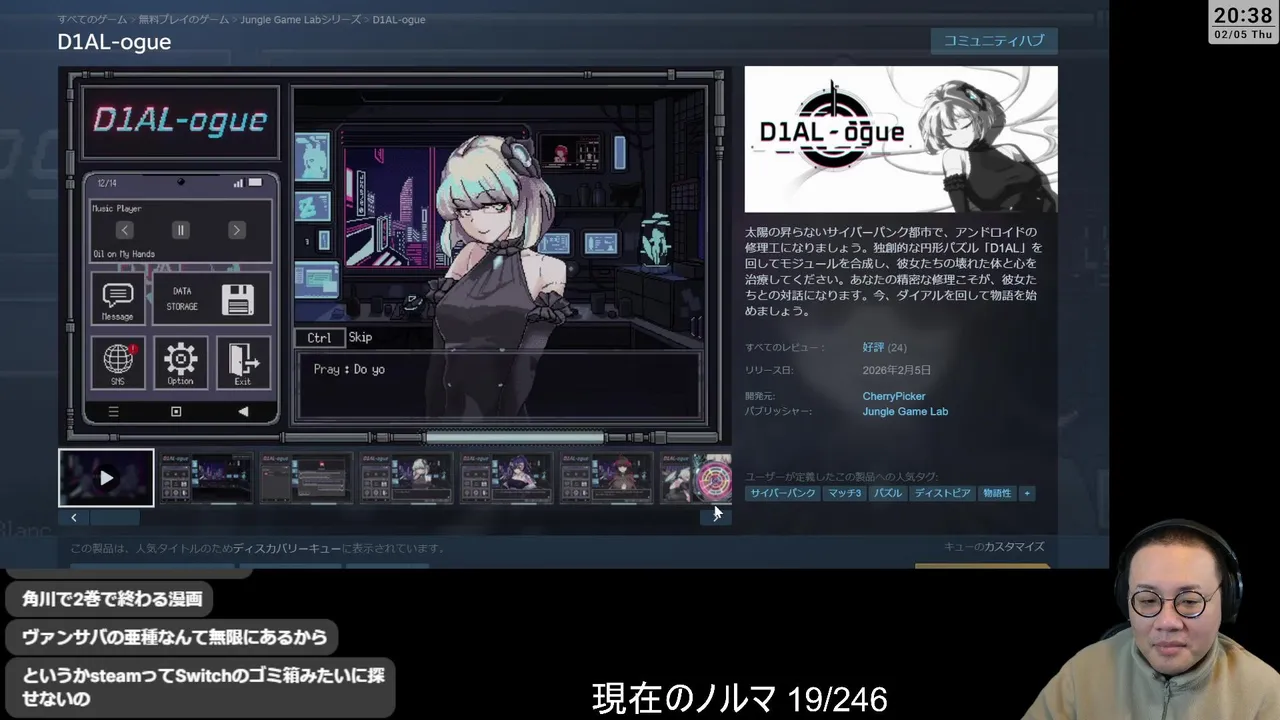Click the D1AL-ogue header capsule image
1280x720 pixels.
point(901,139)
